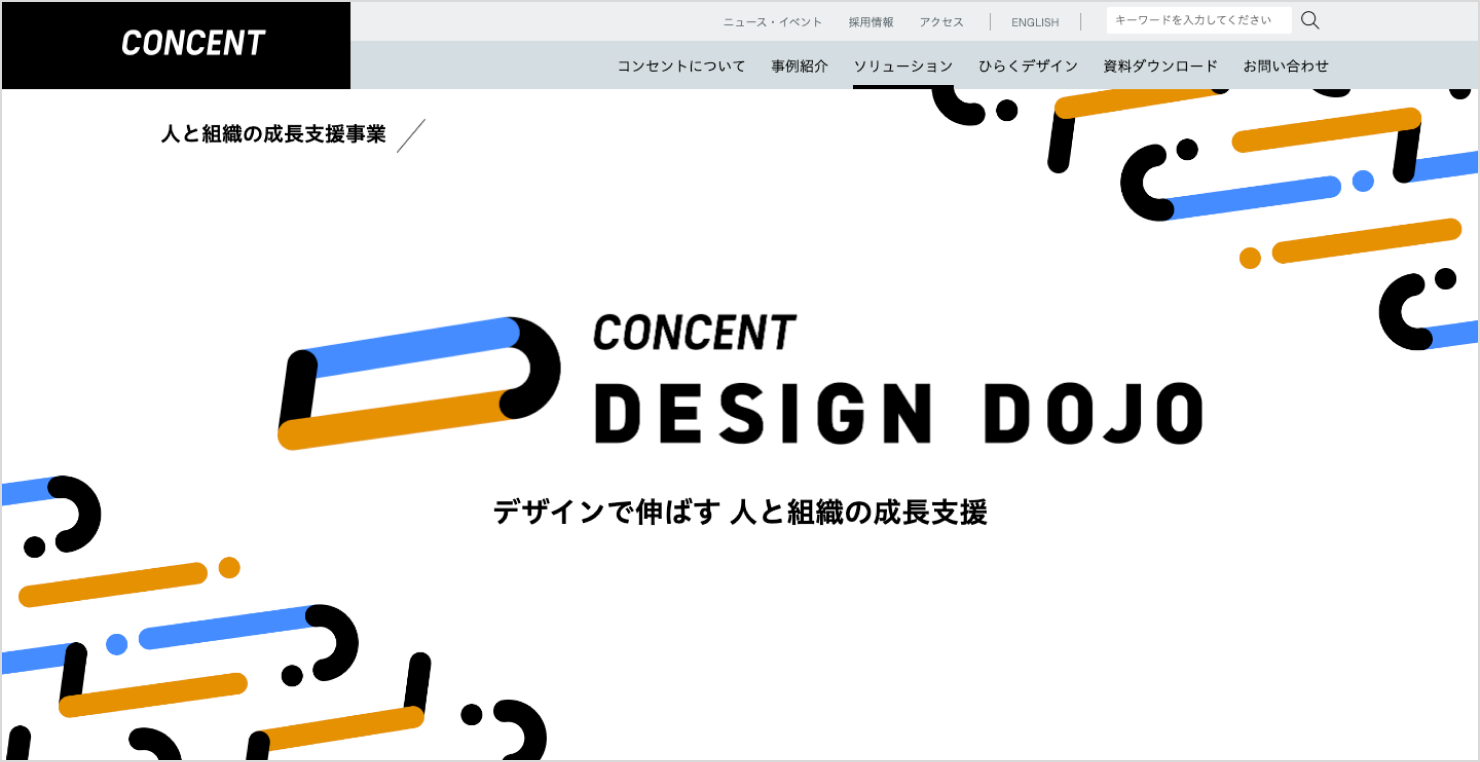This screenshot has height=762, width=1480.
Task: Open the ニュース・イベント link
Action: (773, 22)
